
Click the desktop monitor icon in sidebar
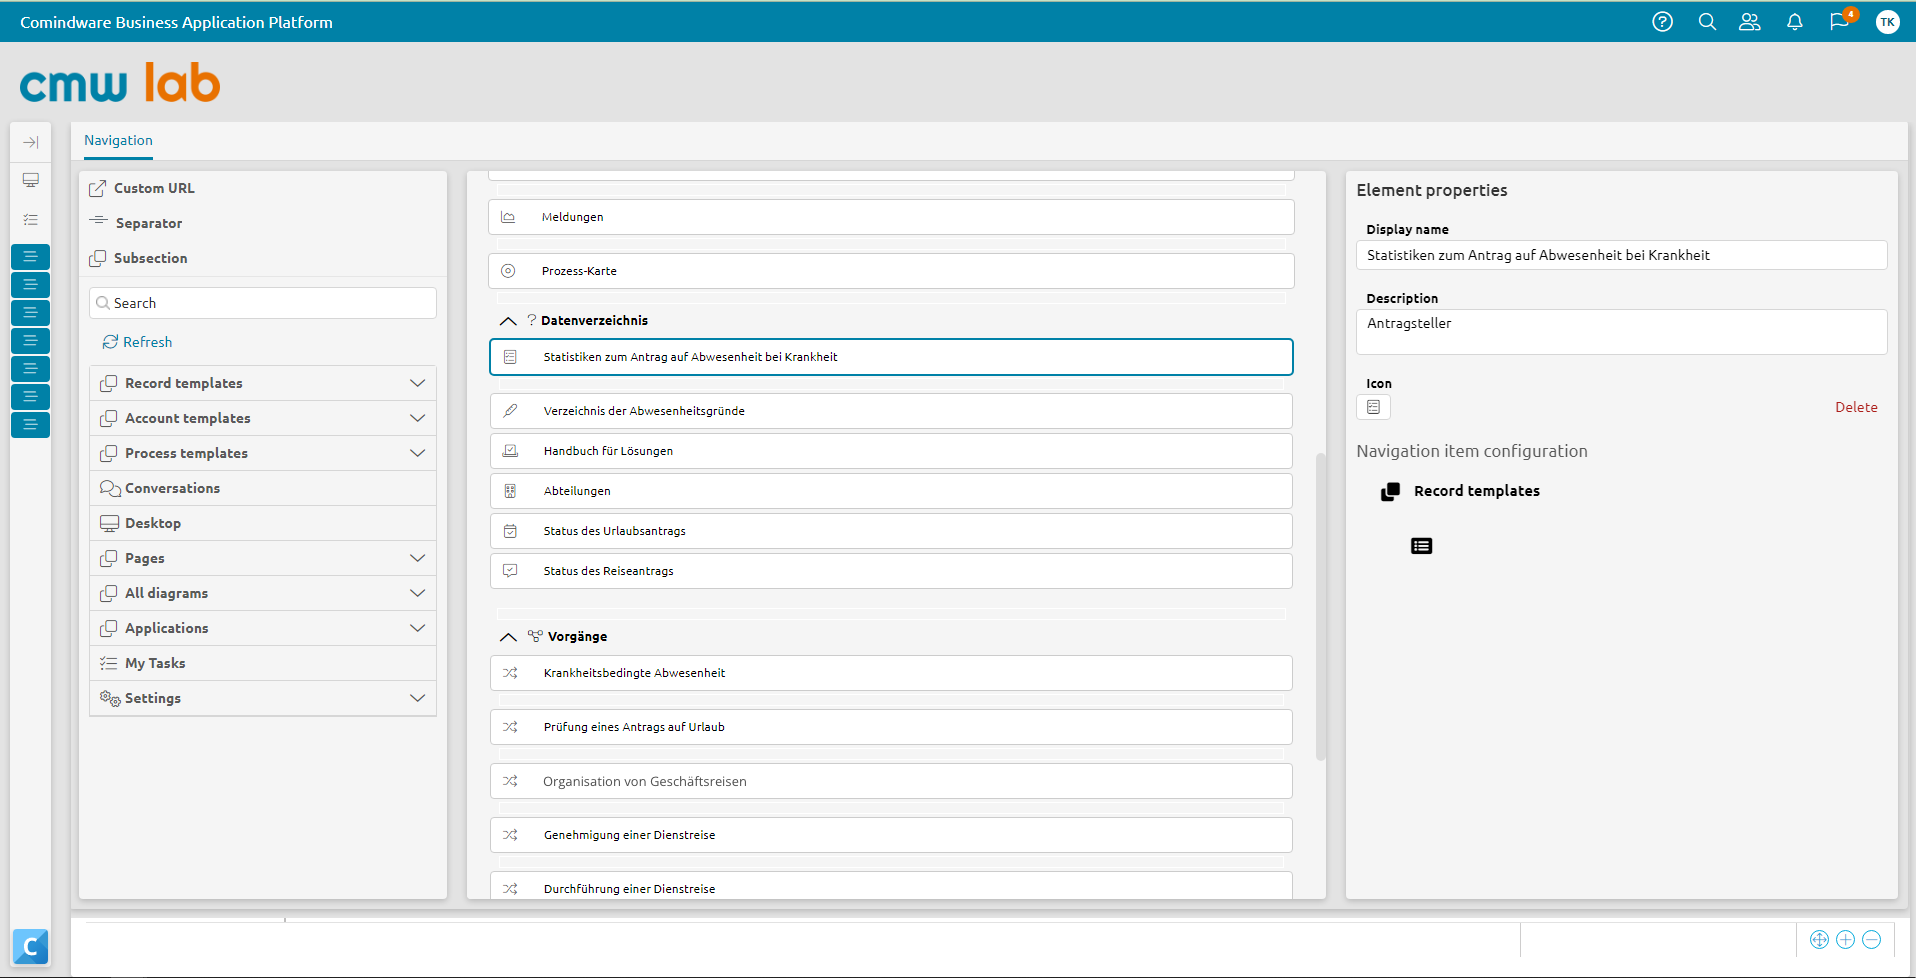(x=31, y=180)
